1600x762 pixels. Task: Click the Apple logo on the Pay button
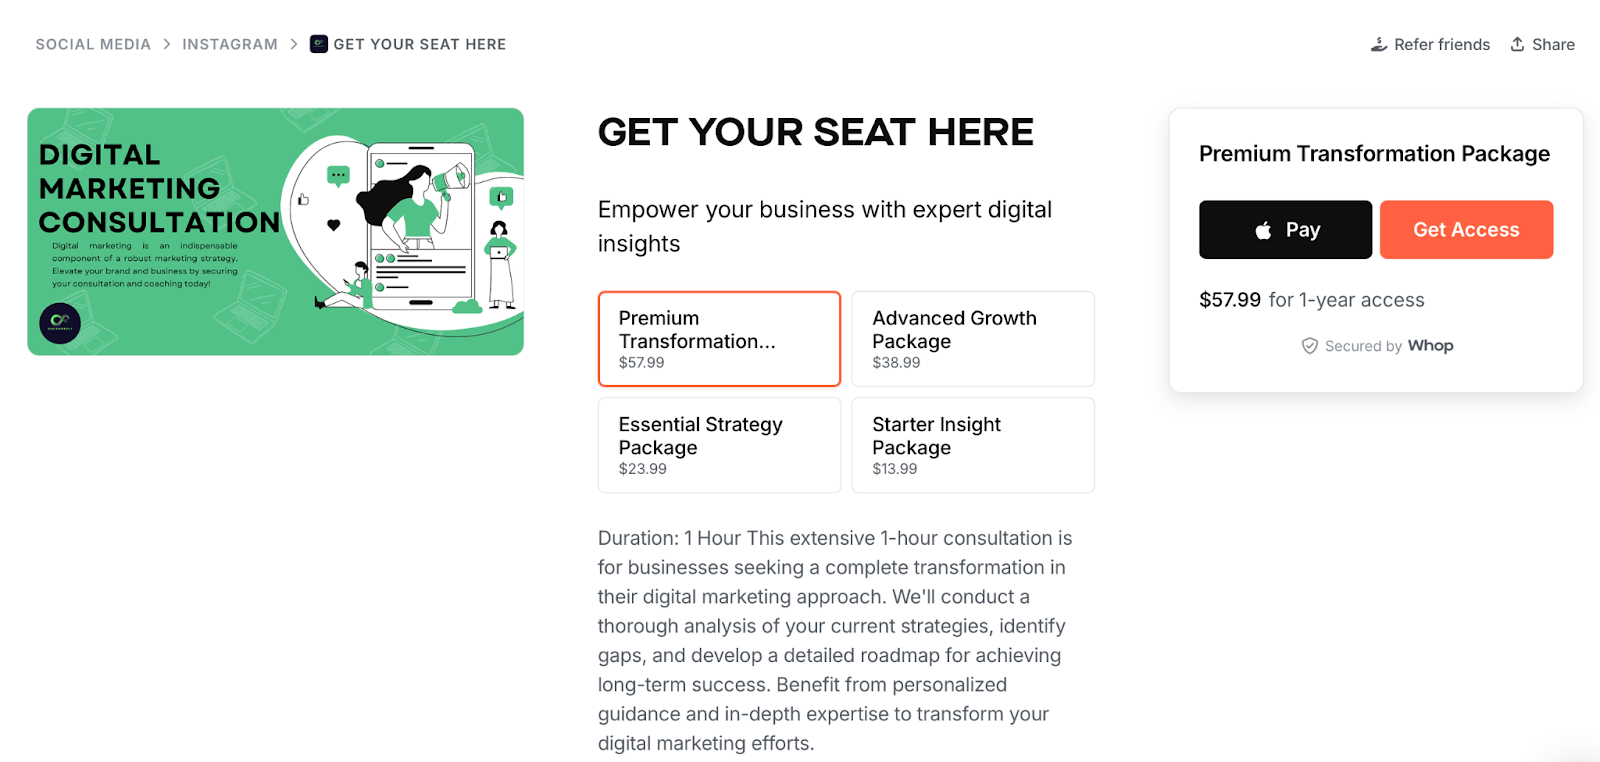[x=1262, y=229]
